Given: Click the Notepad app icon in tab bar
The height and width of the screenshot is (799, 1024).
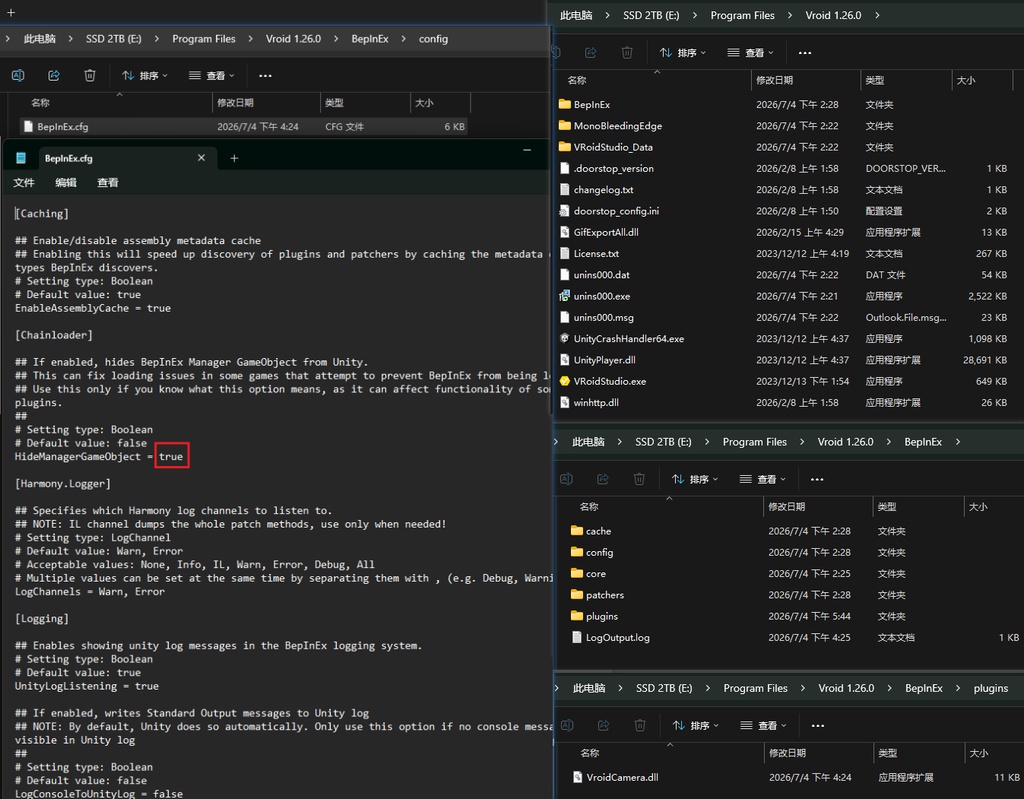Looking at the screenshot, I should coord(21,158).
